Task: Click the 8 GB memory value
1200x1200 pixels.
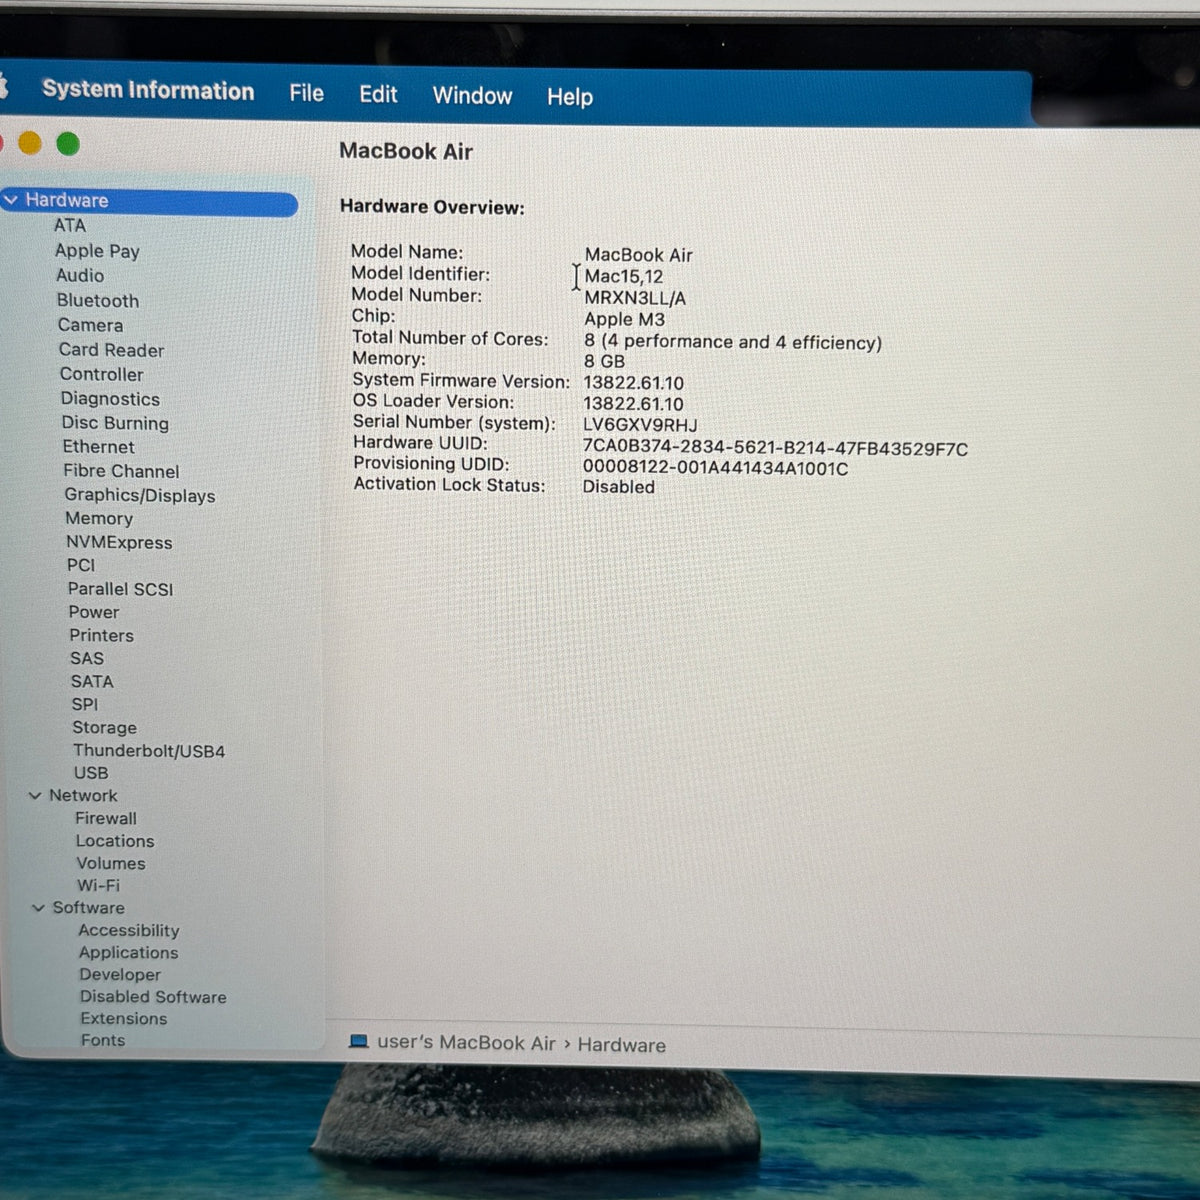Action: 604,362
